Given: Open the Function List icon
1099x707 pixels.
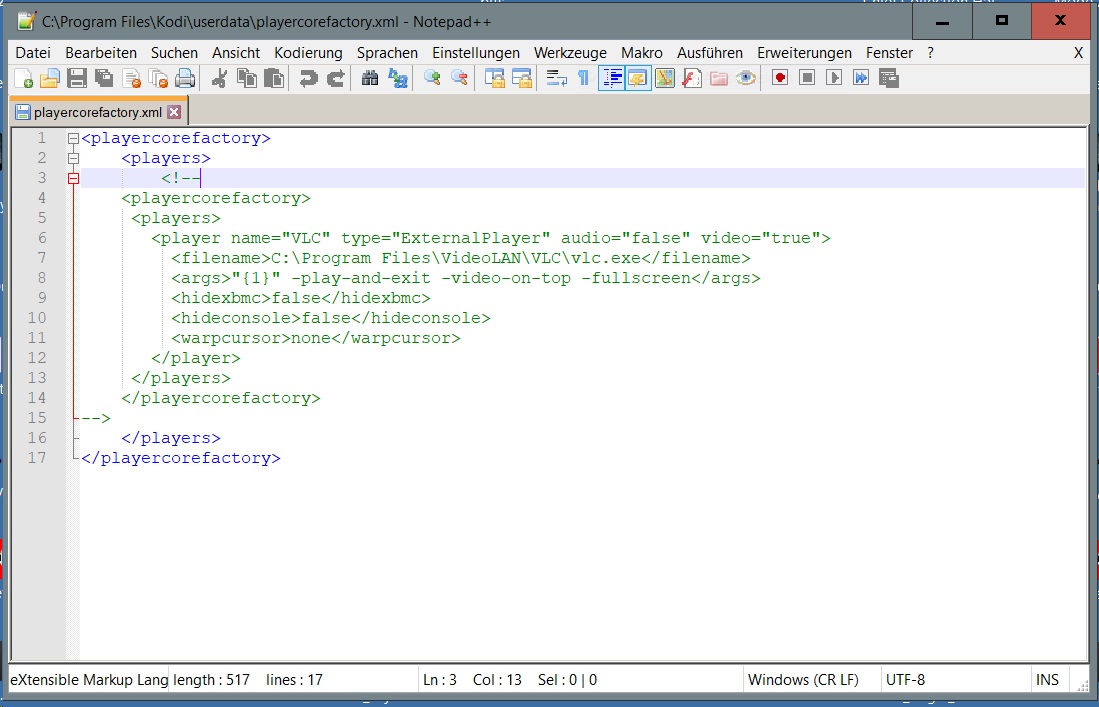Looking at the screenshot, I should (x=692, y=78).
